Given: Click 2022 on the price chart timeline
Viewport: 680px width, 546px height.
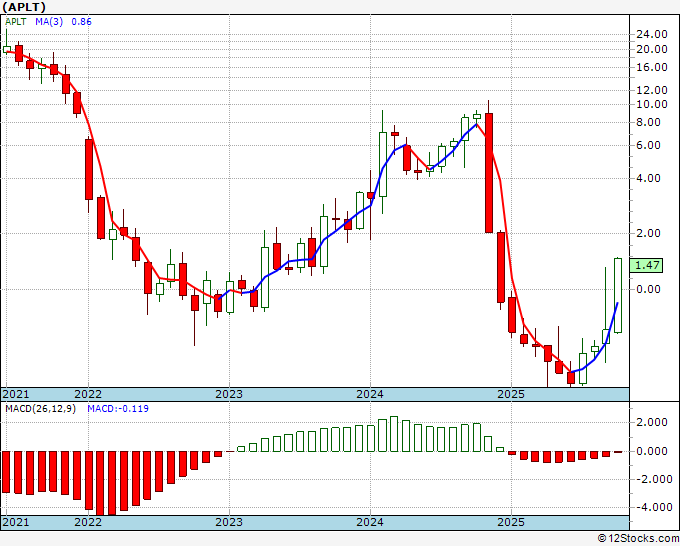Looking at the screenshot, I should [x=88, y=394].
